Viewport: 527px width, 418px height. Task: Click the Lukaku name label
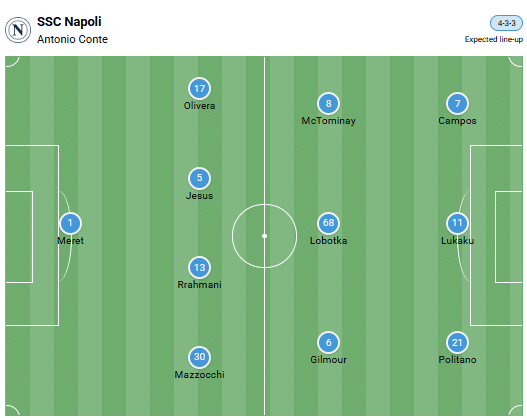(x=457, y=241)
